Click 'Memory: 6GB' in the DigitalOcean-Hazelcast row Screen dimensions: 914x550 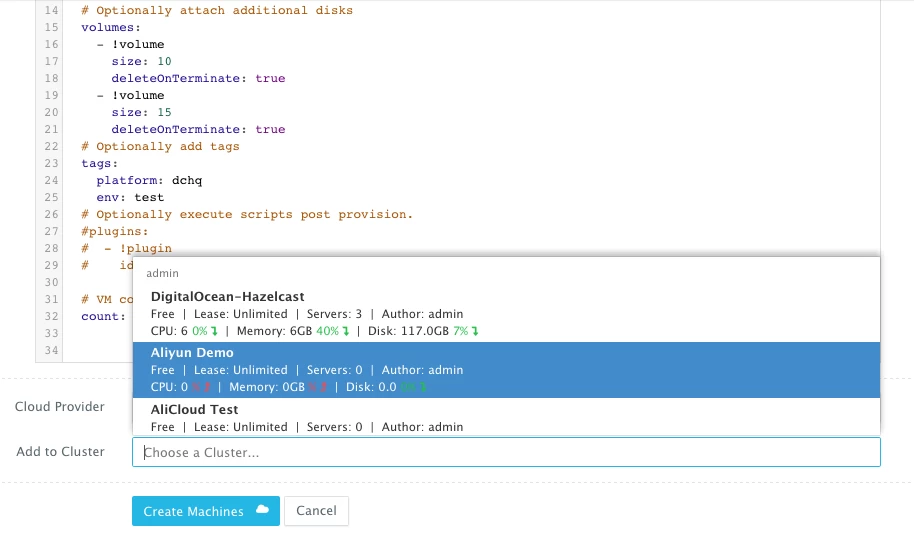(x=275, y=331)
